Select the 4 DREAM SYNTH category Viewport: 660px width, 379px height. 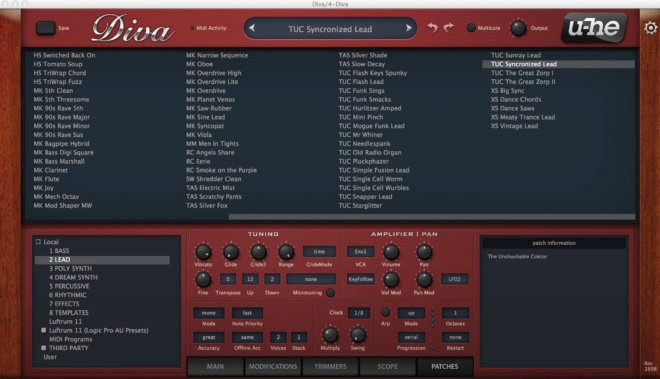(73, 277)
